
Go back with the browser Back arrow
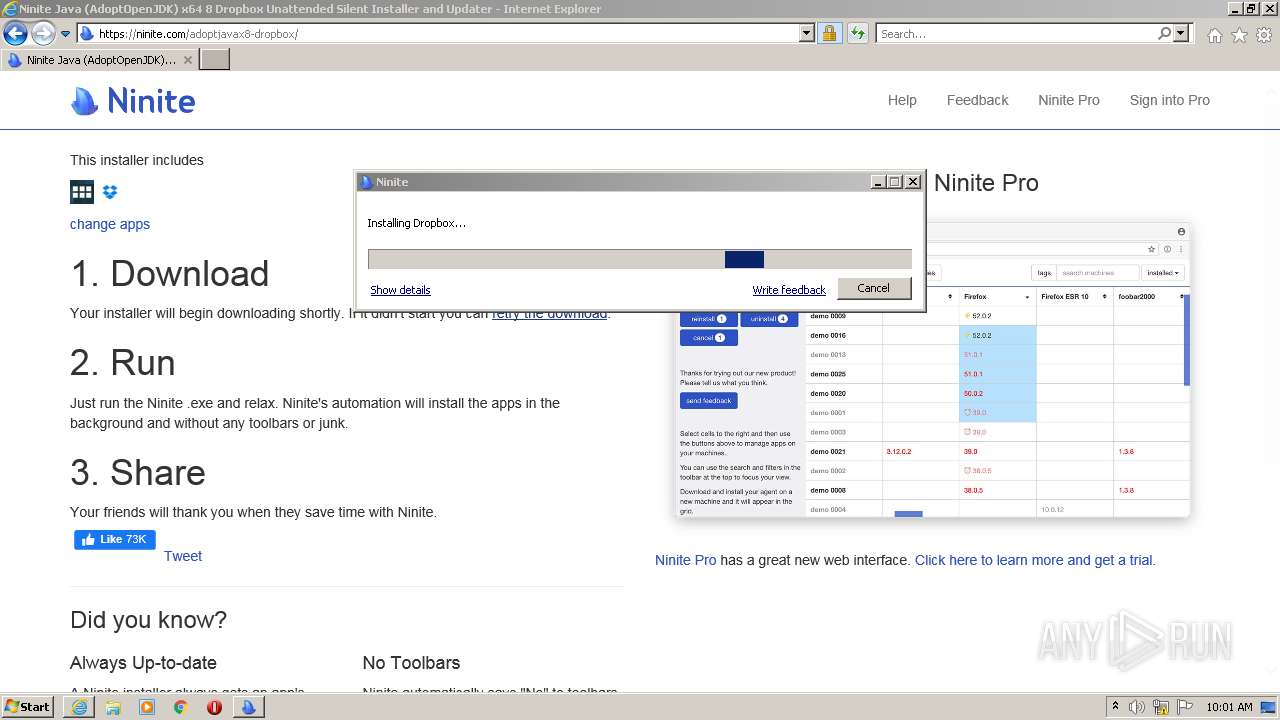point(15,34)
